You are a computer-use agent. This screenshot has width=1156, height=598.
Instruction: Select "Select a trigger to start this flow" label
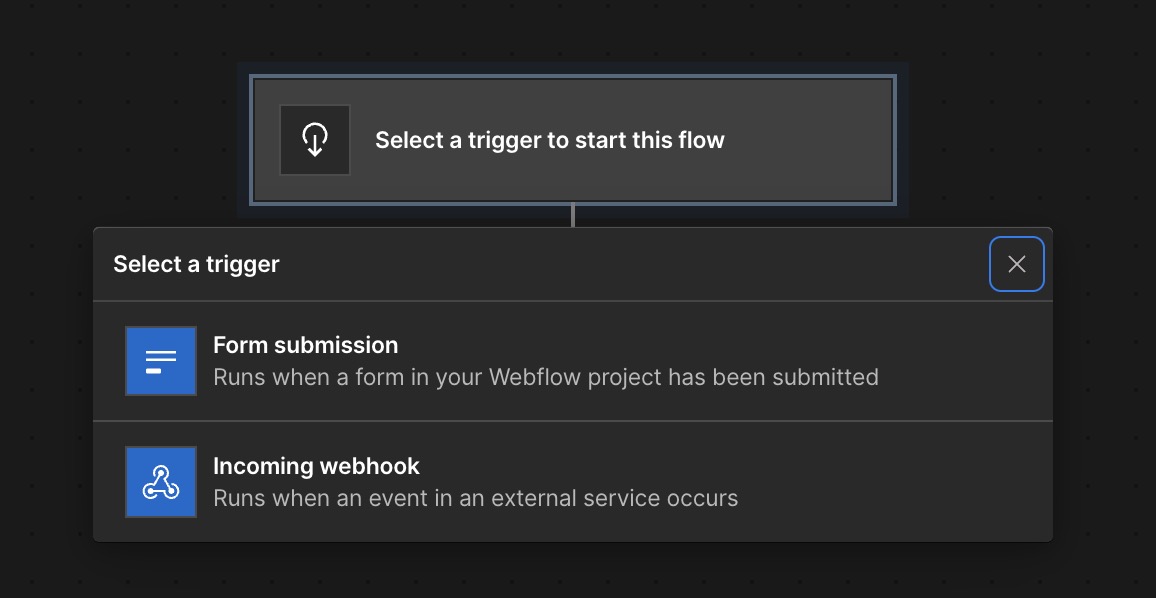(x=549, y=140)
